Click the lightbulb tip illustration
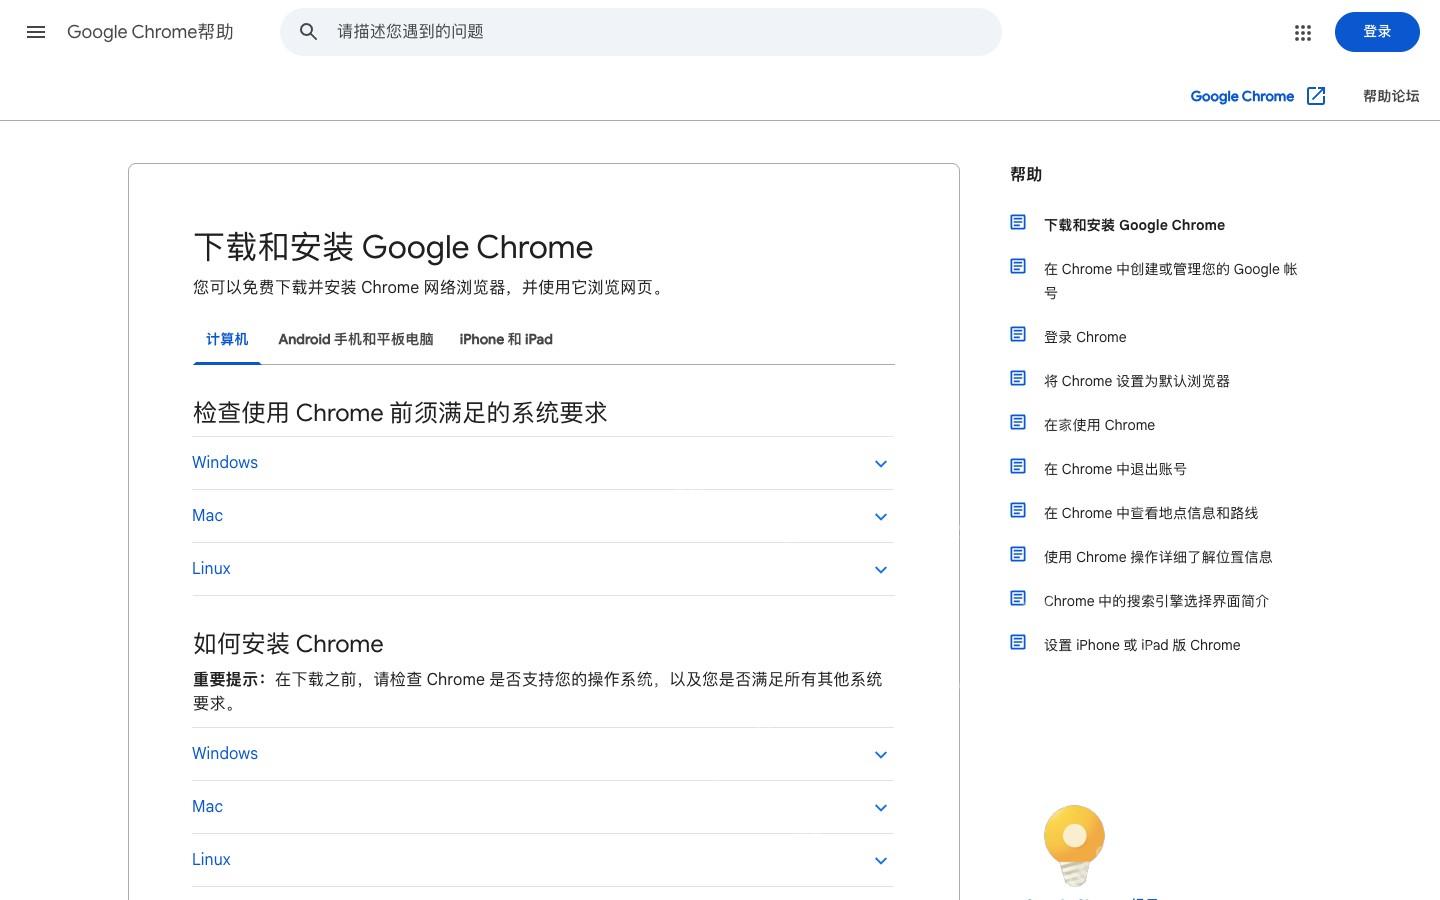Screen dimensions: 1440x900 coord(1074,845)
